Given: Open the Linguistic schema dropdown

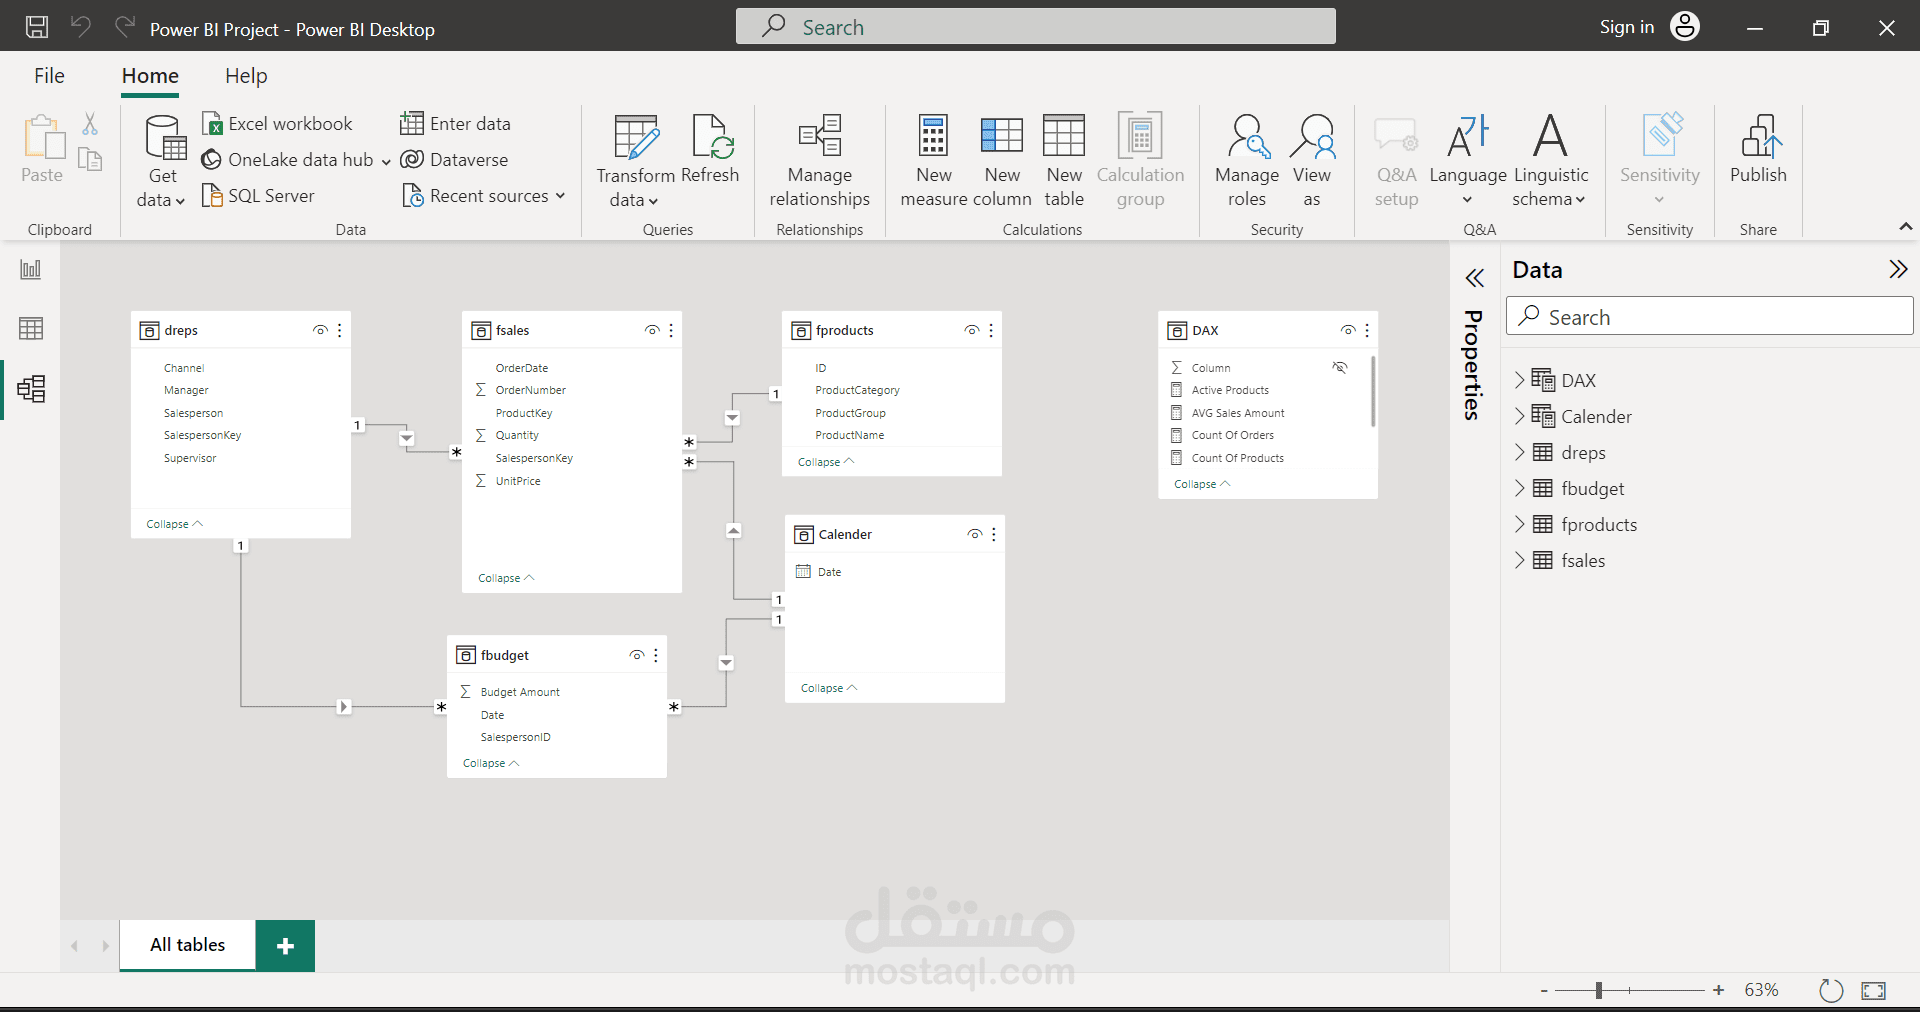Looking at the screenshot, I should (1550, 160).
